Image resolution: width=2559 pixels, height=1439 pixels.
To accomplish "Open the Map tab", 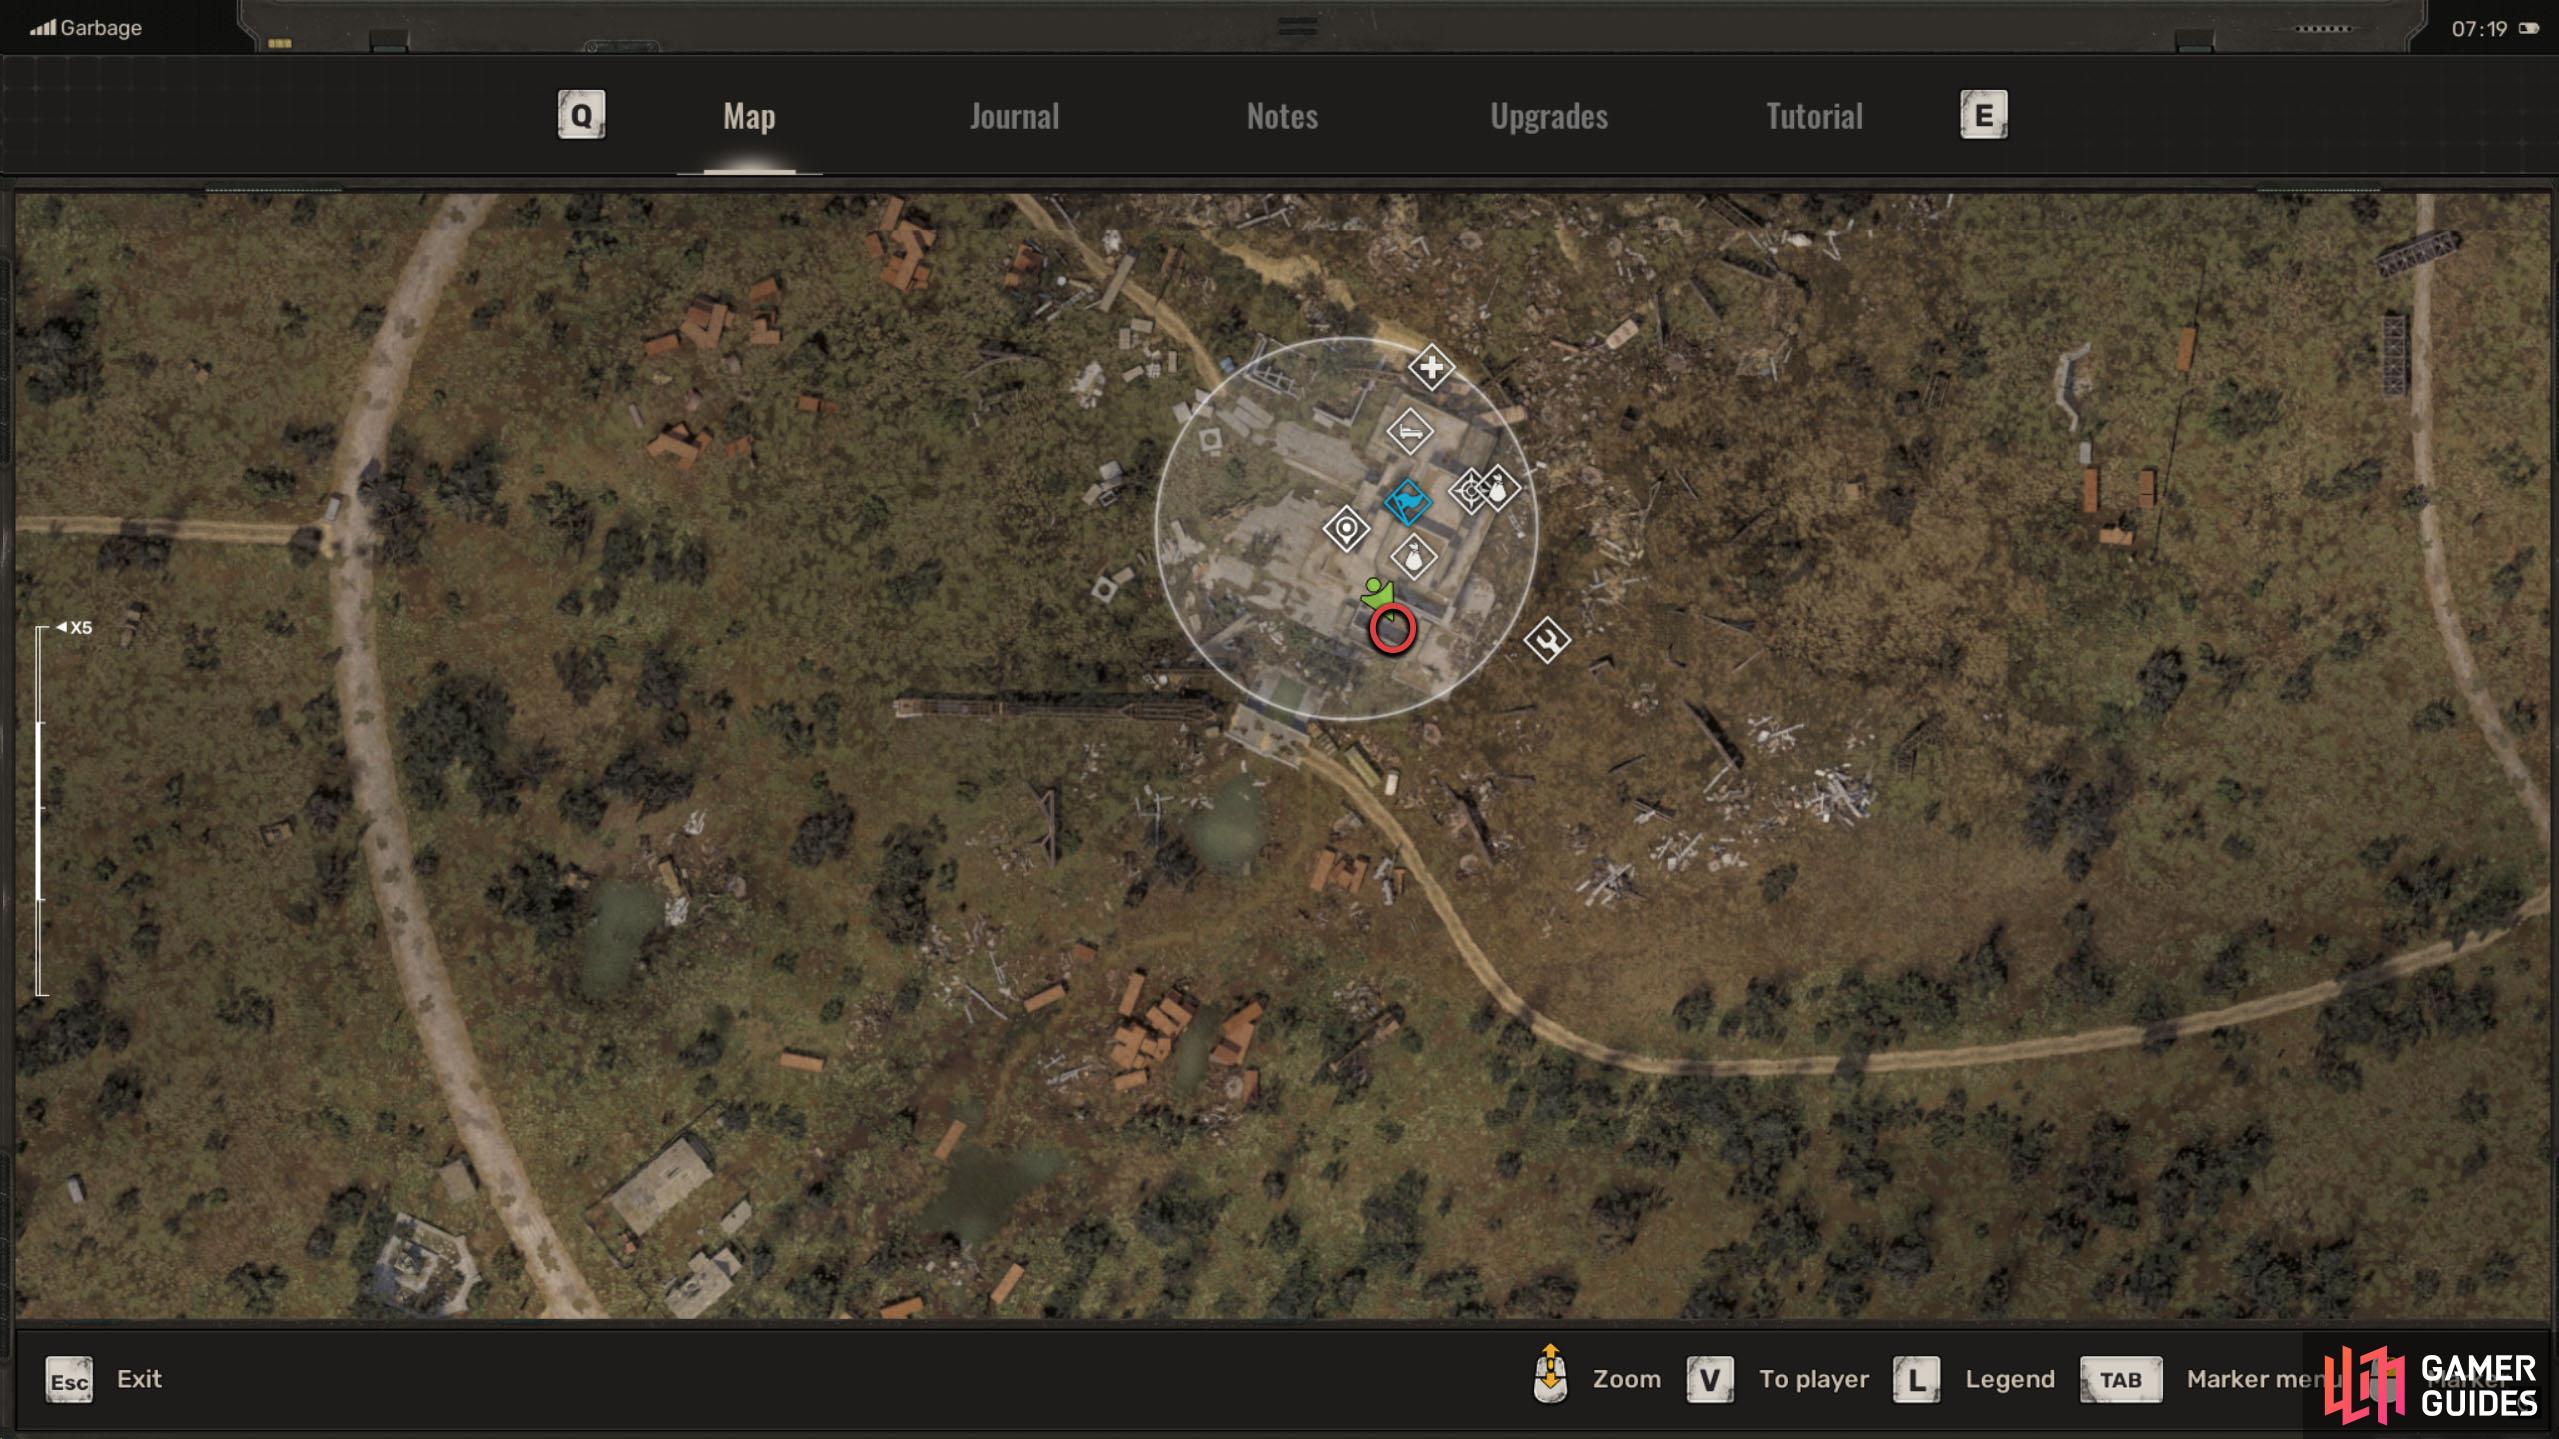I will pos(749,116).
